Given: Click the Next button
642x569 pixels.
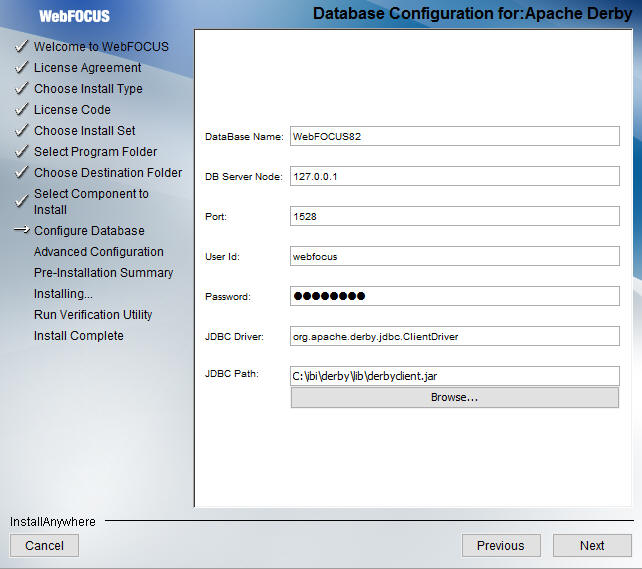Looking at the screenshot, I should [592, 545].
